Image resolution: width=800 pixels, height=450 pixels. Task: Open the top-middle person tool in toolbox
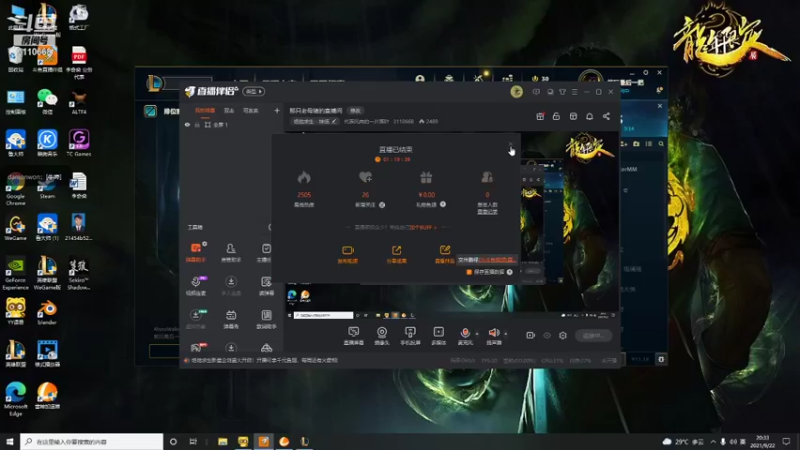(231, 248)
